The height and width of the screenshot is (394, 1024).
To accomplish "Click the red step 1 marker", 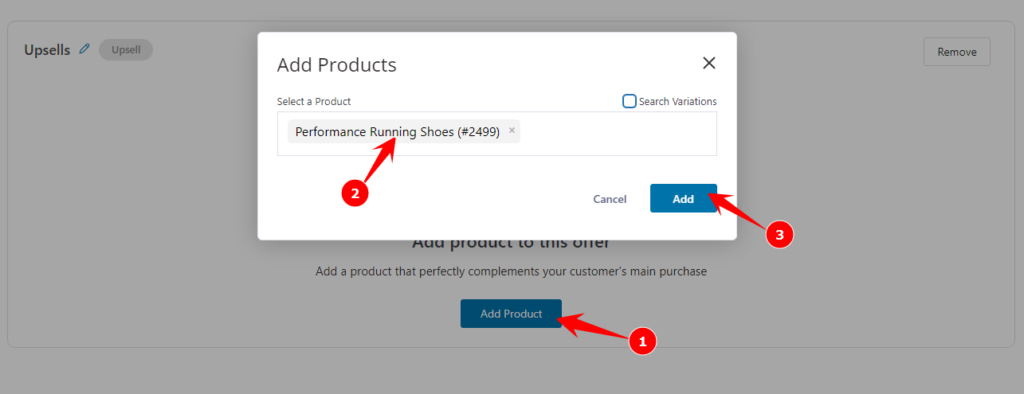I will tap(641, 340).
